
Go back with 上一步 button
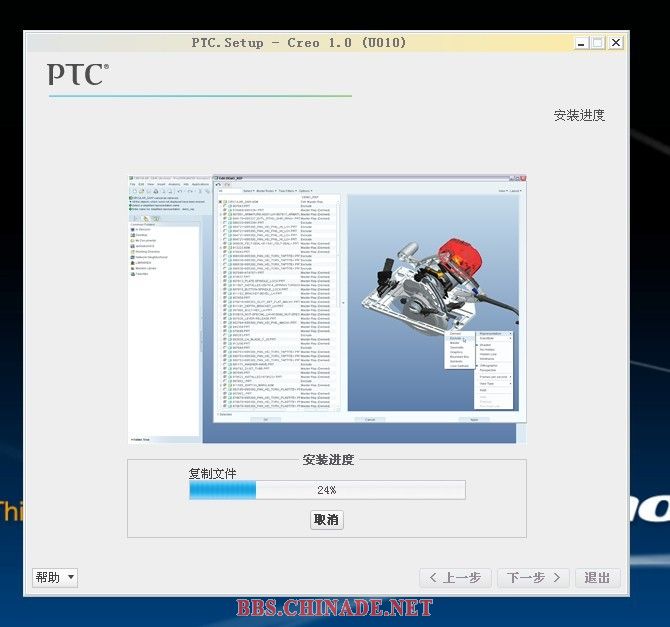[x=455, y=578]
